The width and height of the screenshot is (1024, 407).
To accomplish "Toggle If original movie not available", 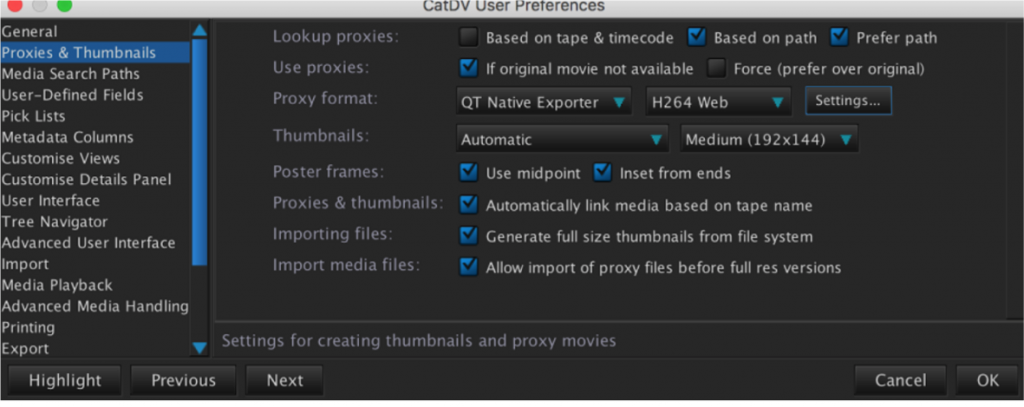I will tap(469, 68).
